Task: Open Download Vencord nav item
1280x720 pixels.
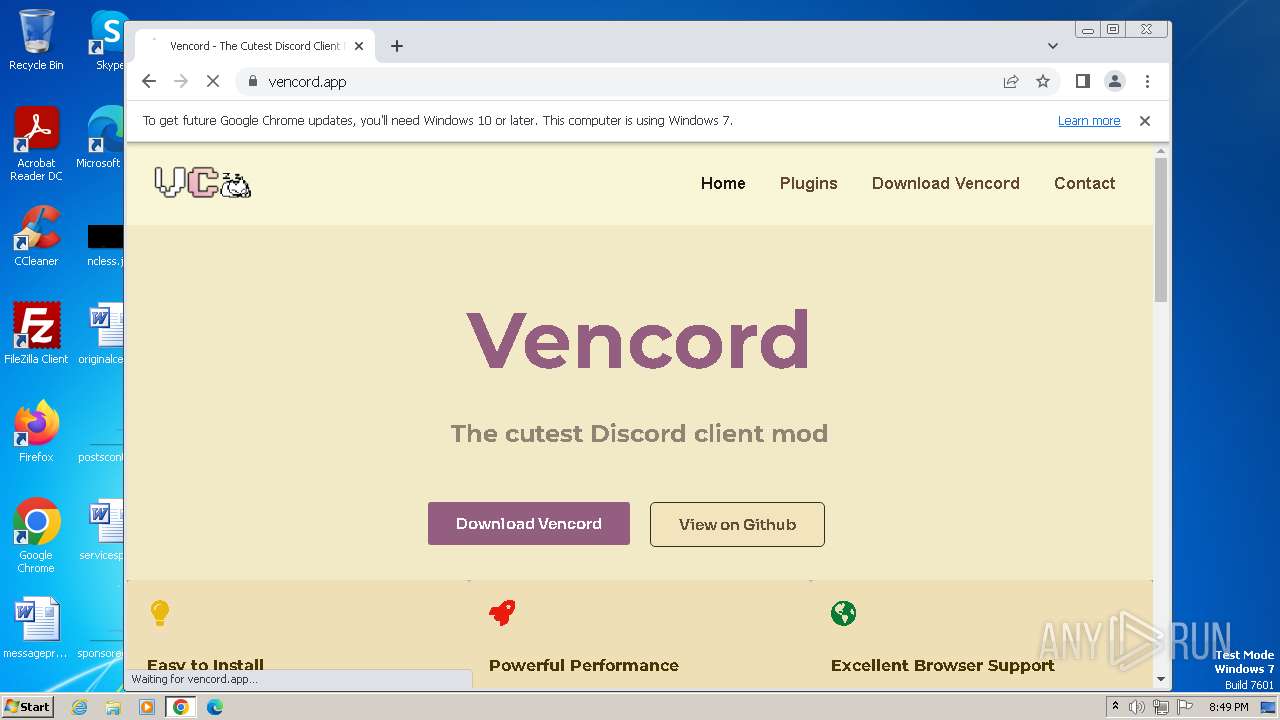Action: 946,183
